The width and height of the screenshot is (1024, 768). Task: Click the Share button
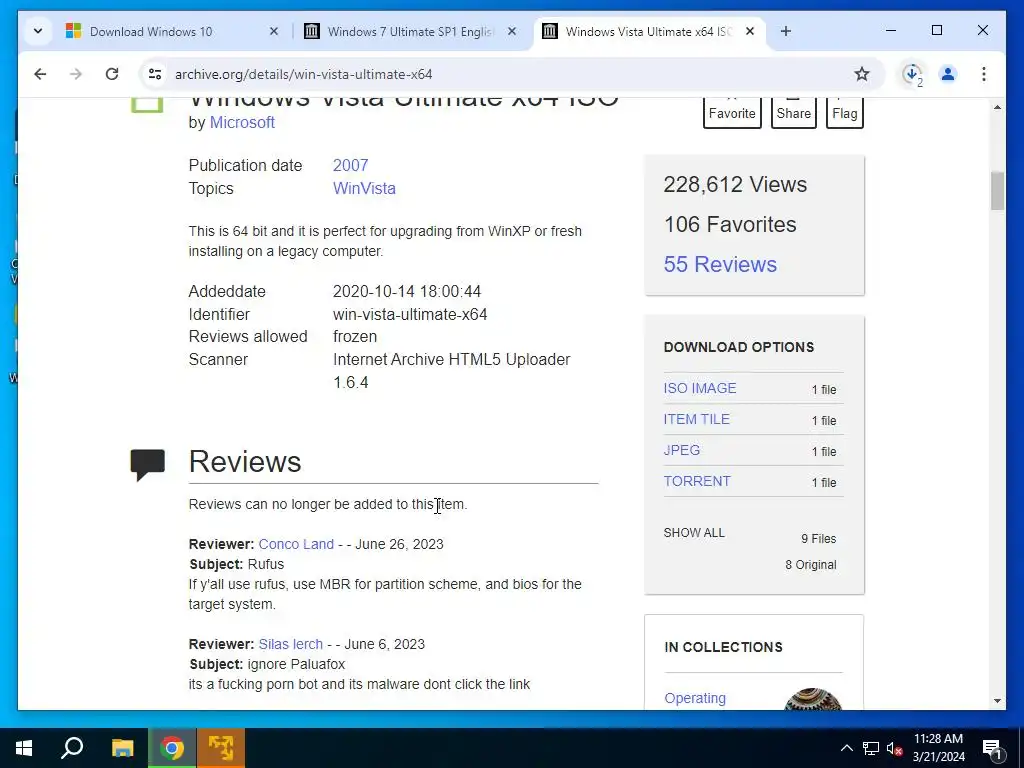tap(793, 112)
